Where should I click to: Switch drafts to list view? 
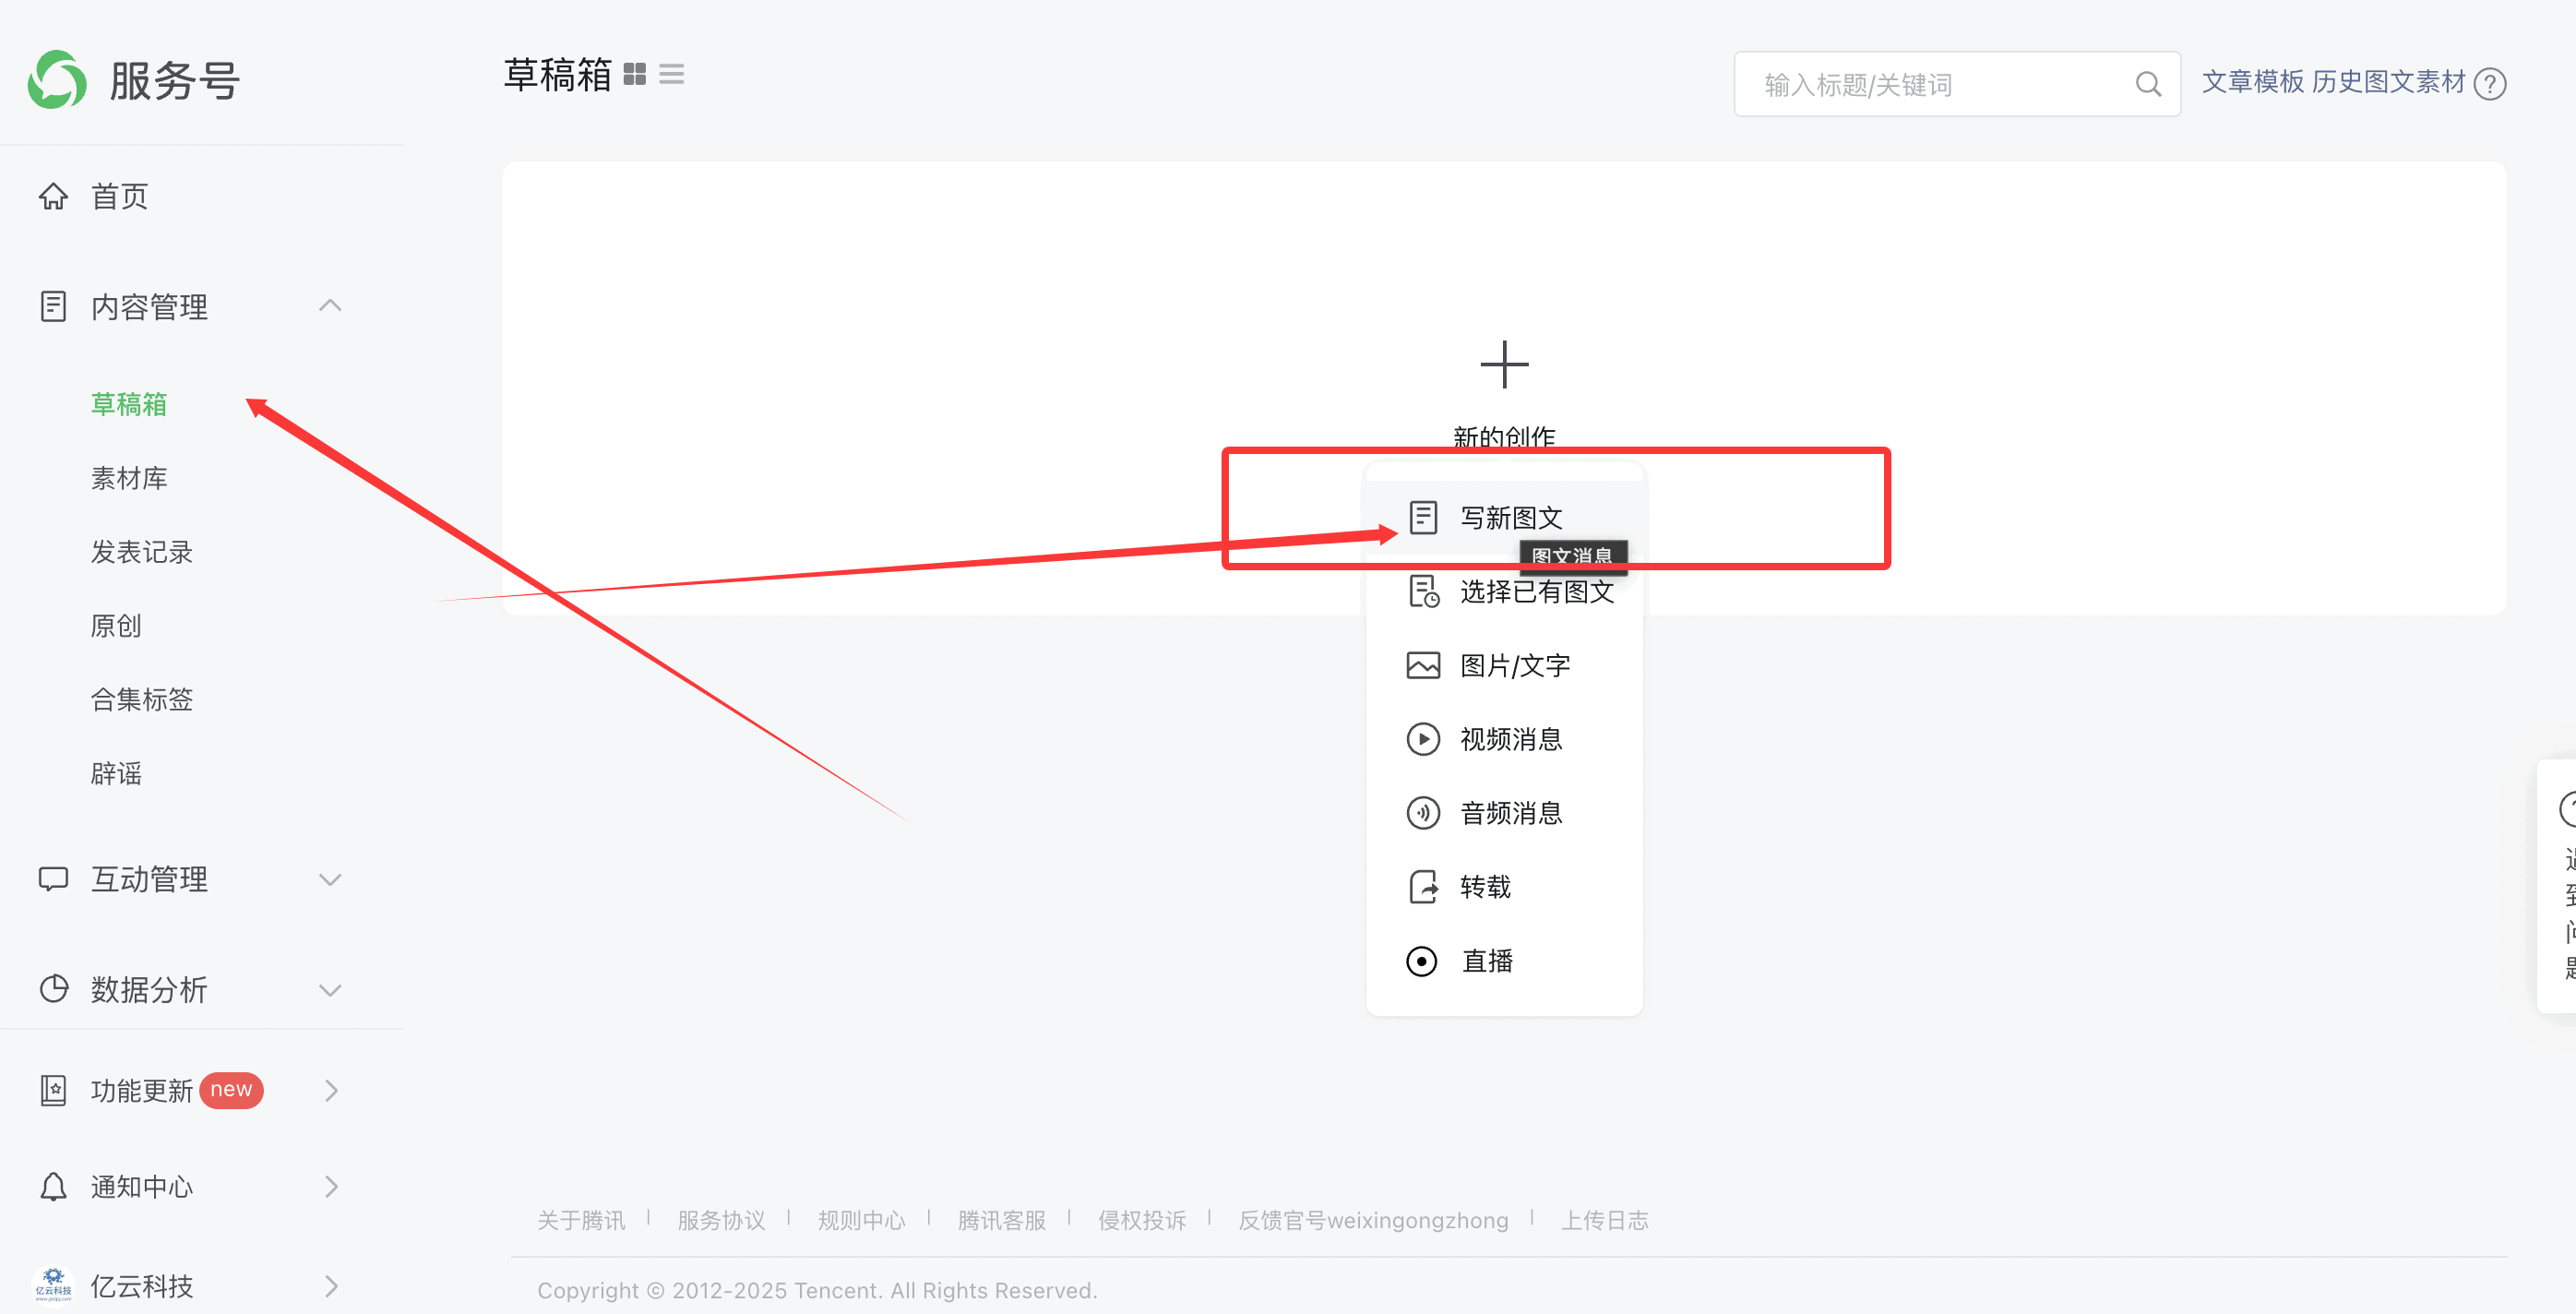672,75
